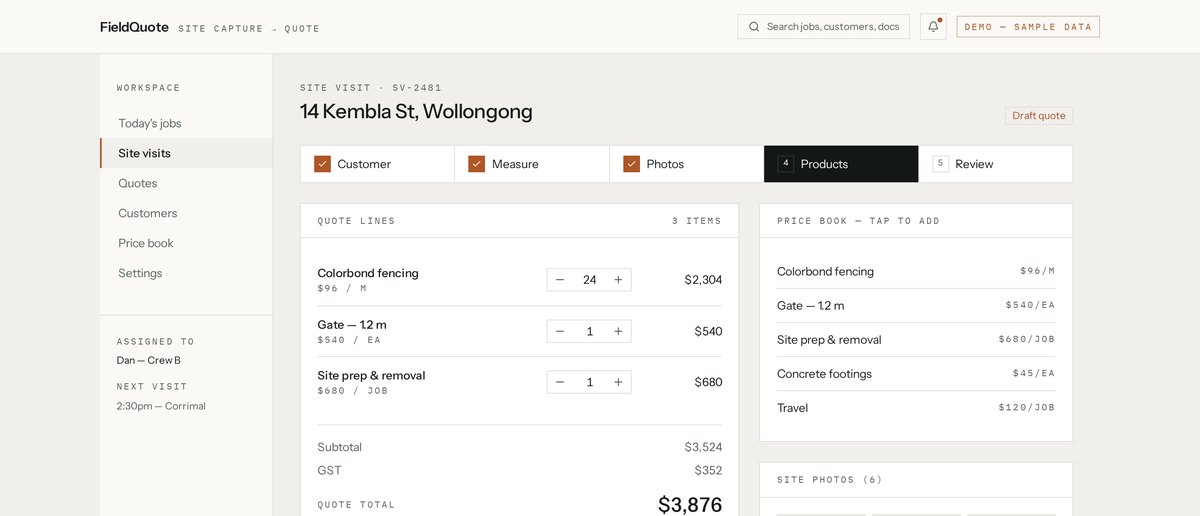Decrease Gate — 1.2 m quantity
This screenshot has width=1200, height=516.
(560, 331)
